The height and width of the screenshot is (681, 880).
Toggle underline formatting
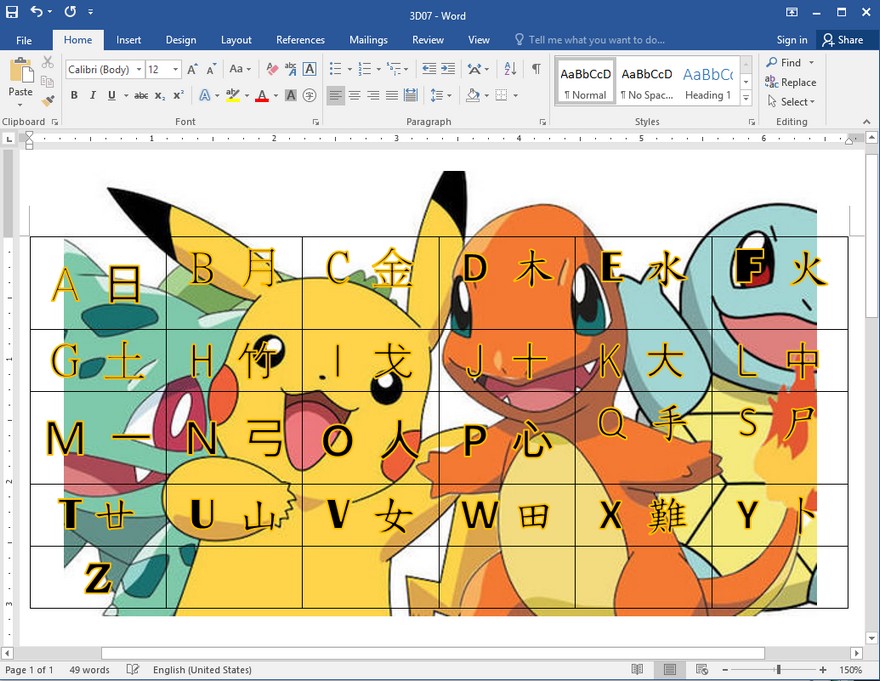click(112, 95)
